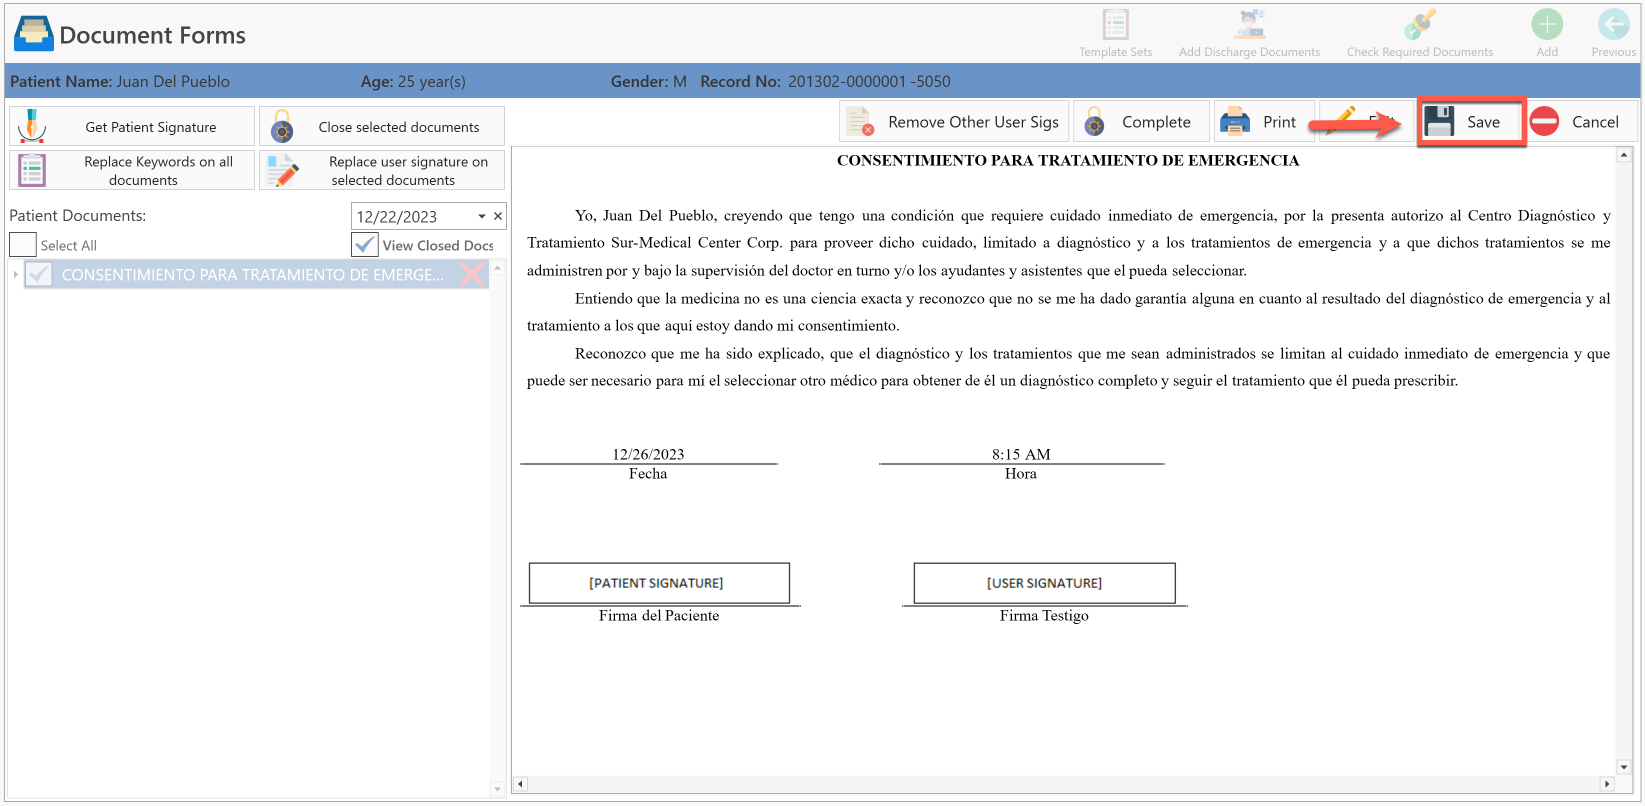Screen dimensions: 1645x806
Task: Click the Complete button
Action: point(1141,122)
